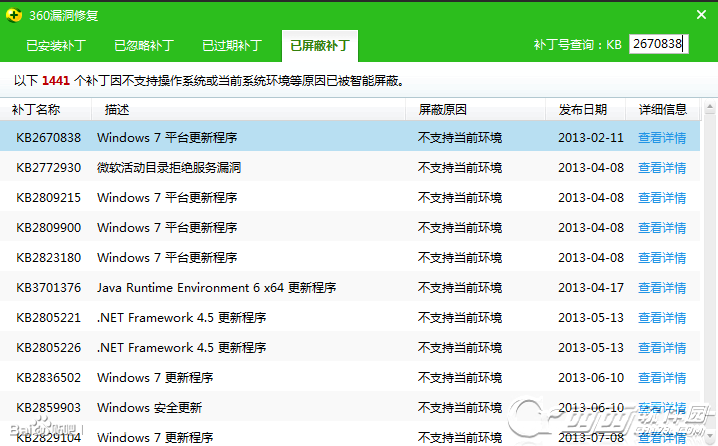The height and width of the screenshot is (446, 718).
Task: Select the KB2823180 patch name
Action: coord(49,258)
